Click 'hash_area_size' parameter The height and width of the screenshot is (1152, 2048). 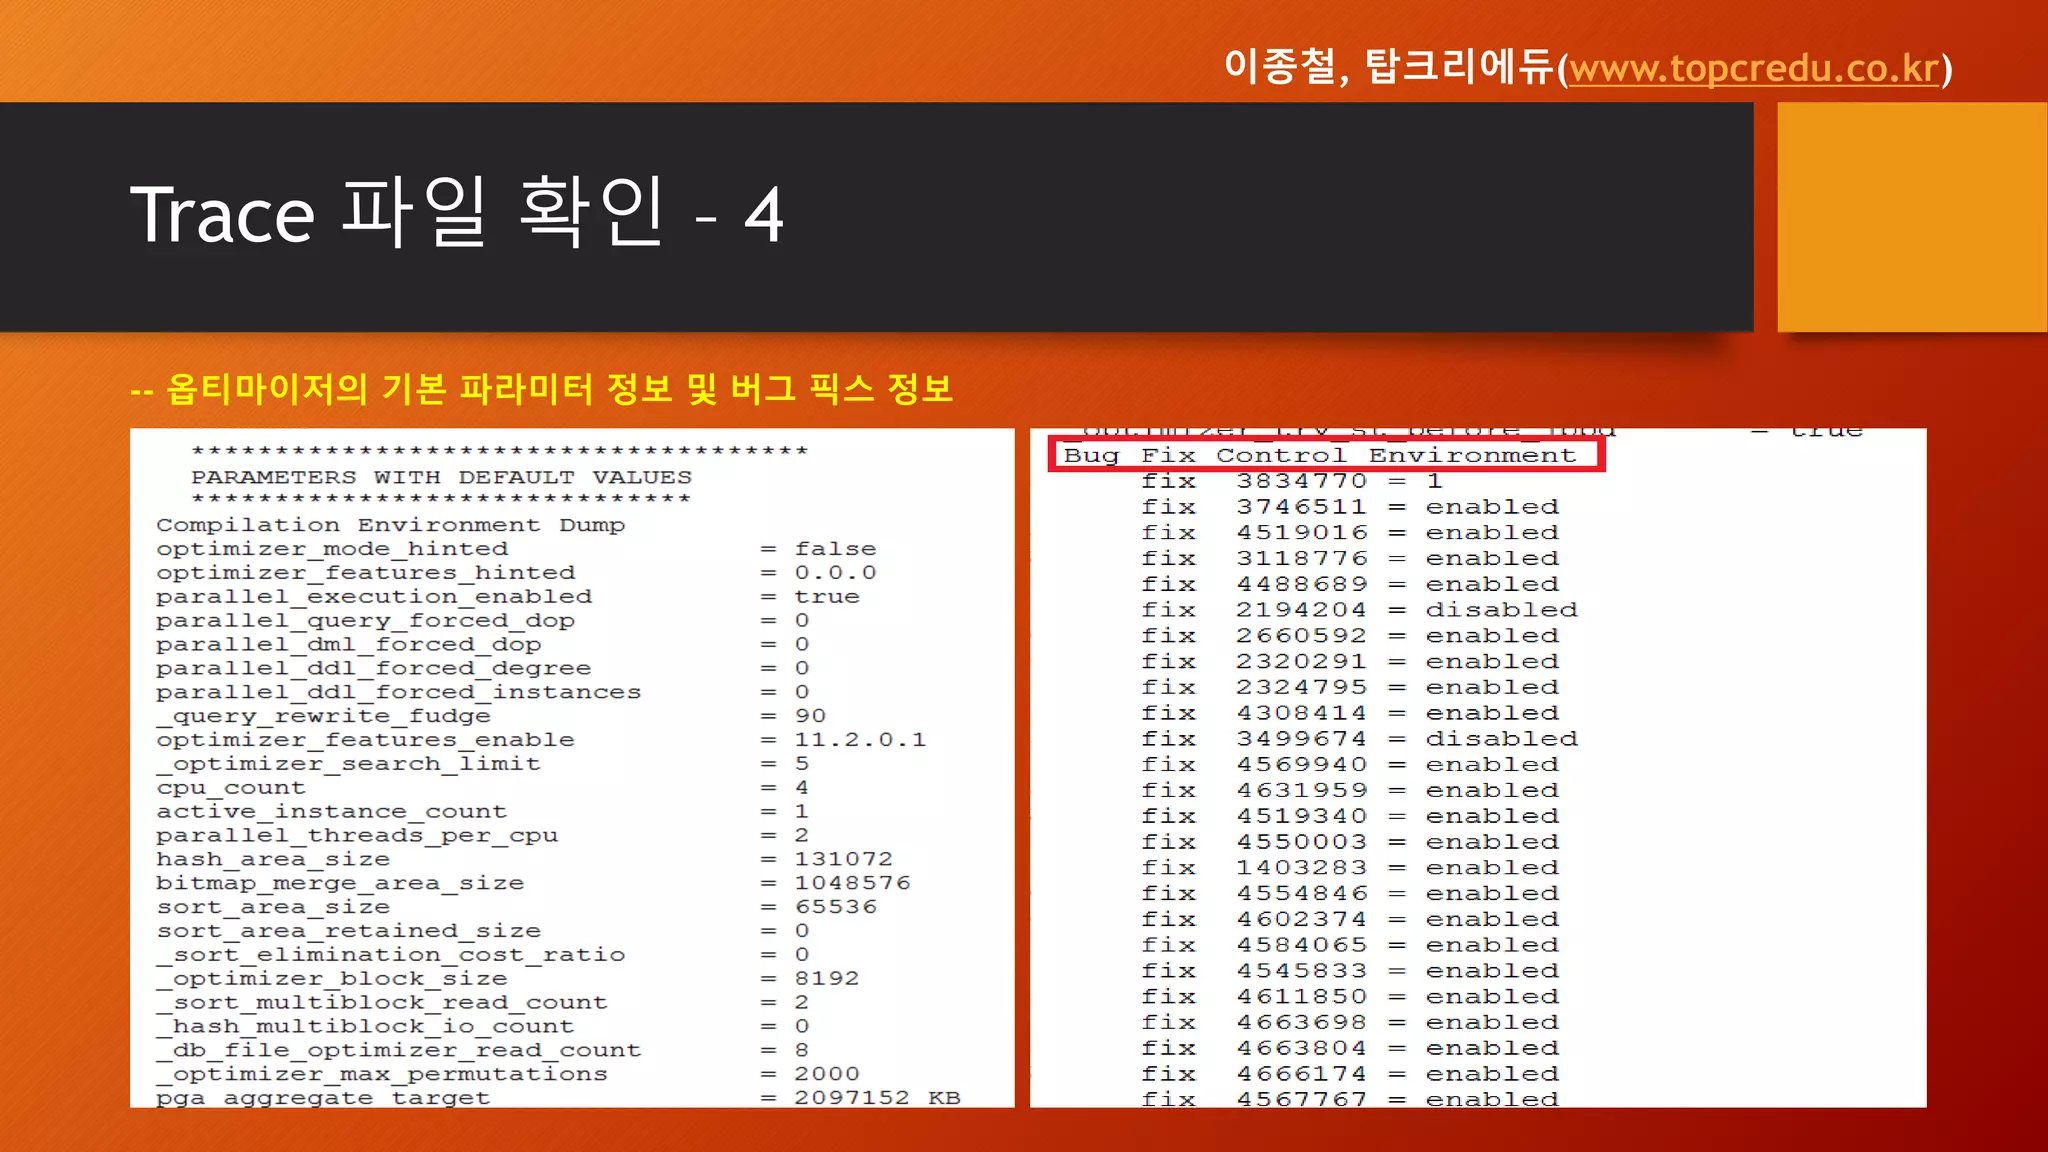coord(273,860)
